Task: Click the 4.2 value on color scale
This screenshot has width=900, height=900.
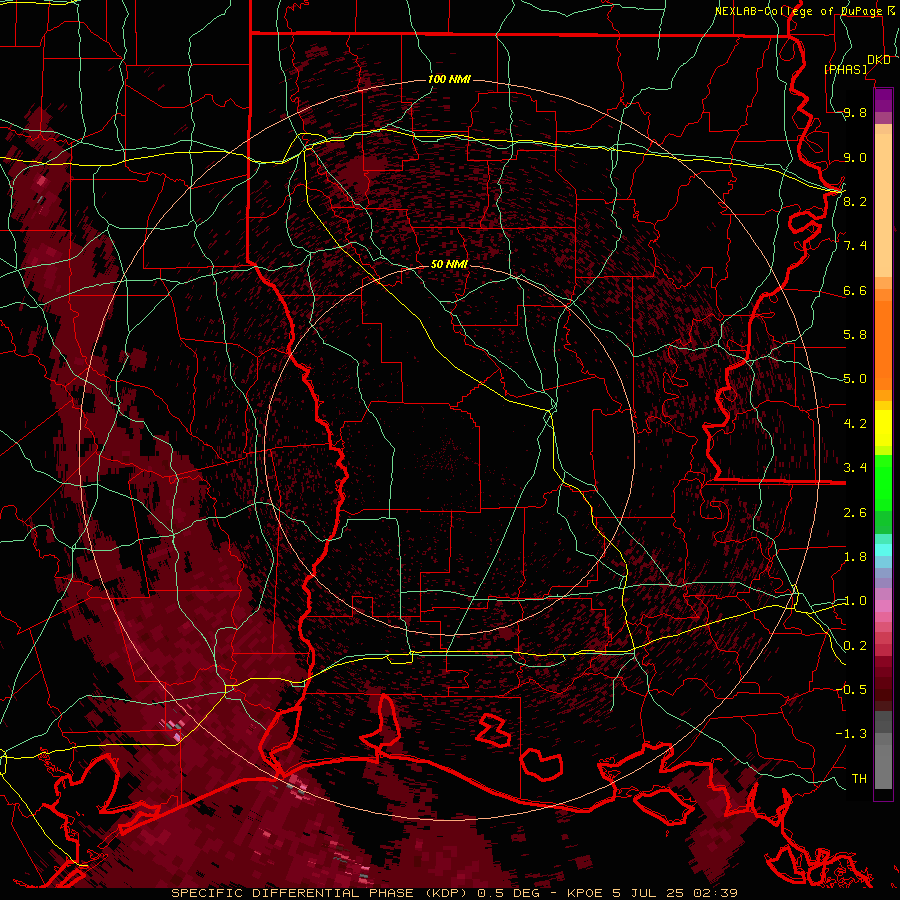Action: [855, 424]
